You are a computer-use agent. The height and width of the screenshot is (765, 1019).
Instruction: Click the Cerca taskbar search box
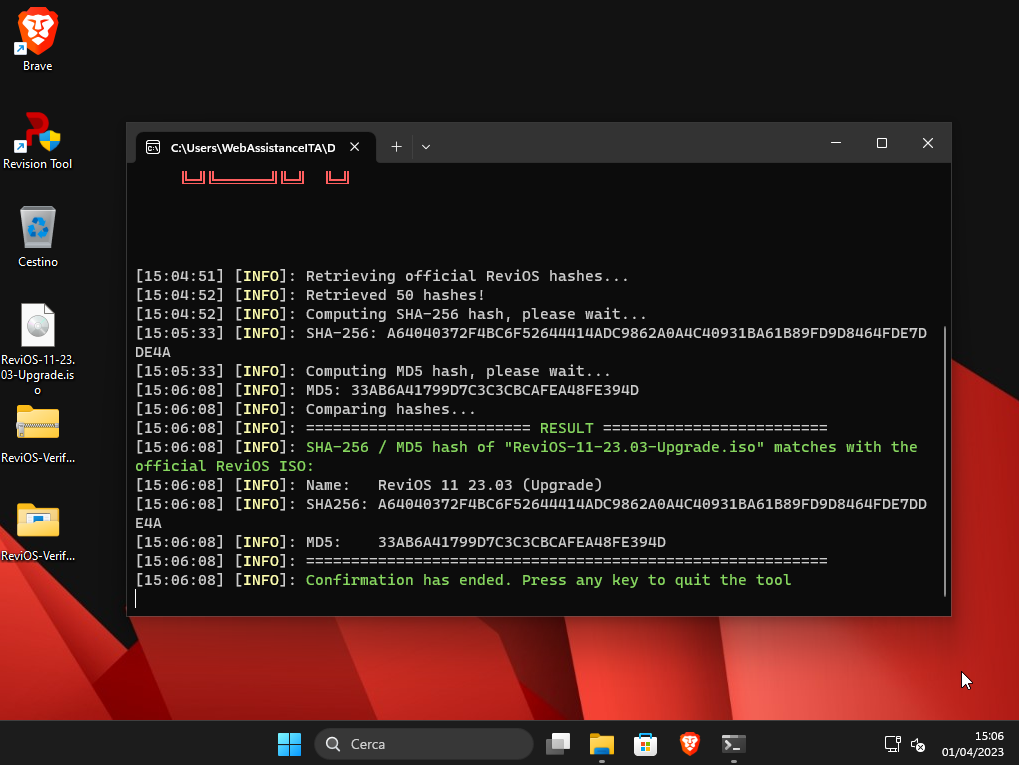(x=424, y=744)
